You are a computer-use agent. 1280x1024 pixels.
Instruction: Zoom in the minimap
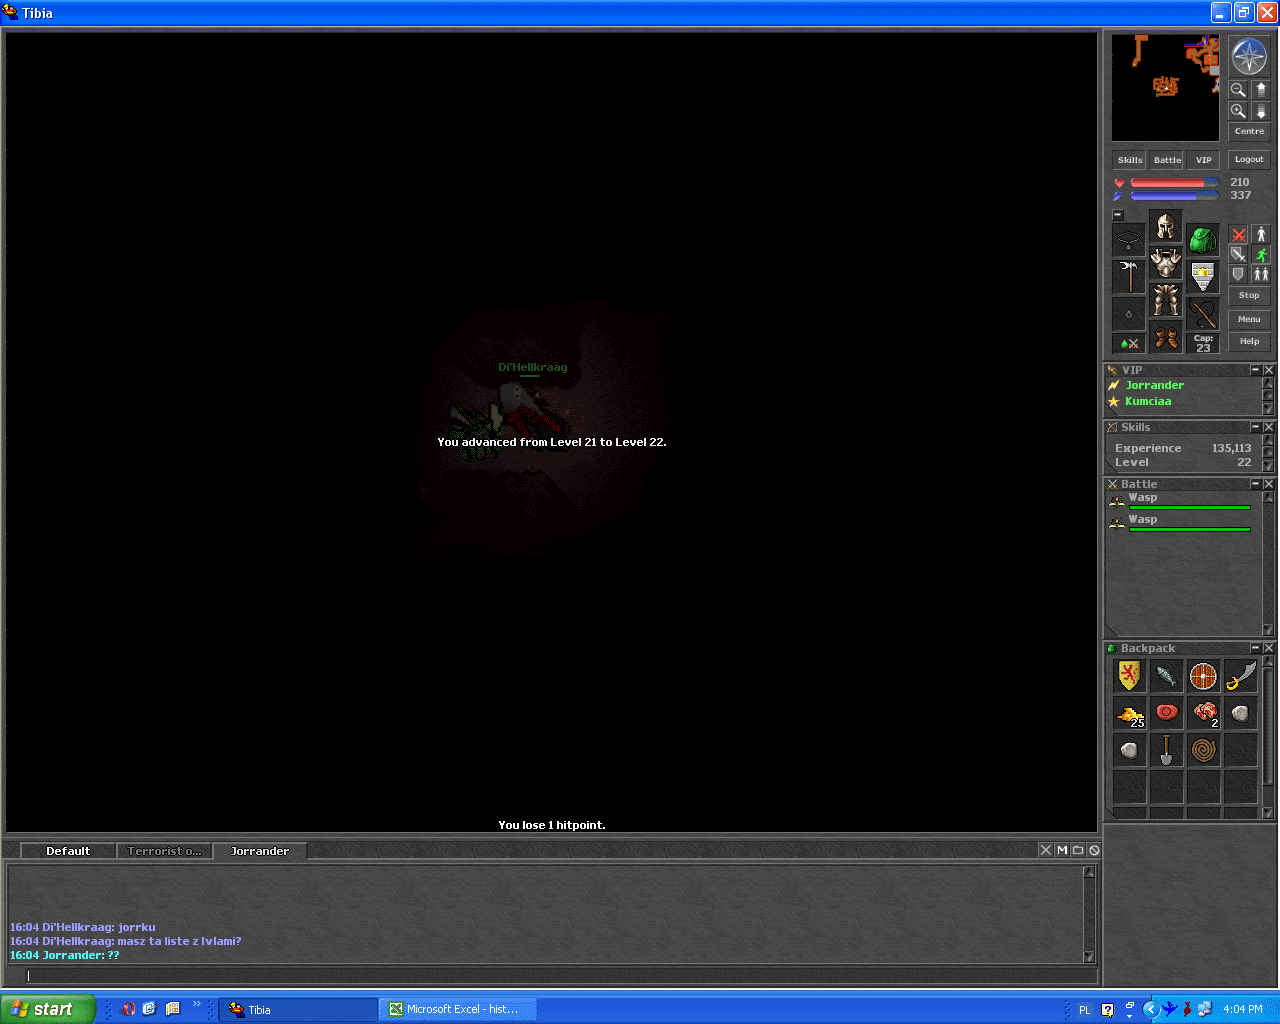click(1238, 111)
